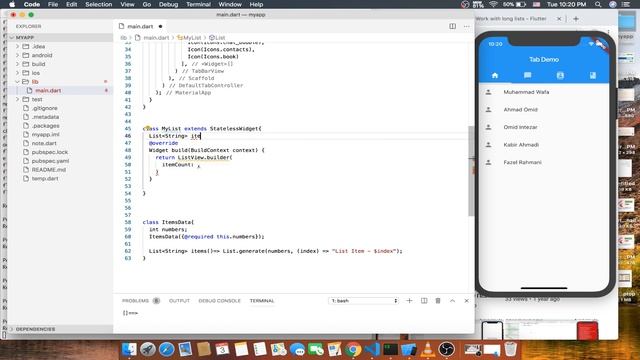Launch Safari from the dock
This screenshot has height=360, width=640.
point(167,349)
